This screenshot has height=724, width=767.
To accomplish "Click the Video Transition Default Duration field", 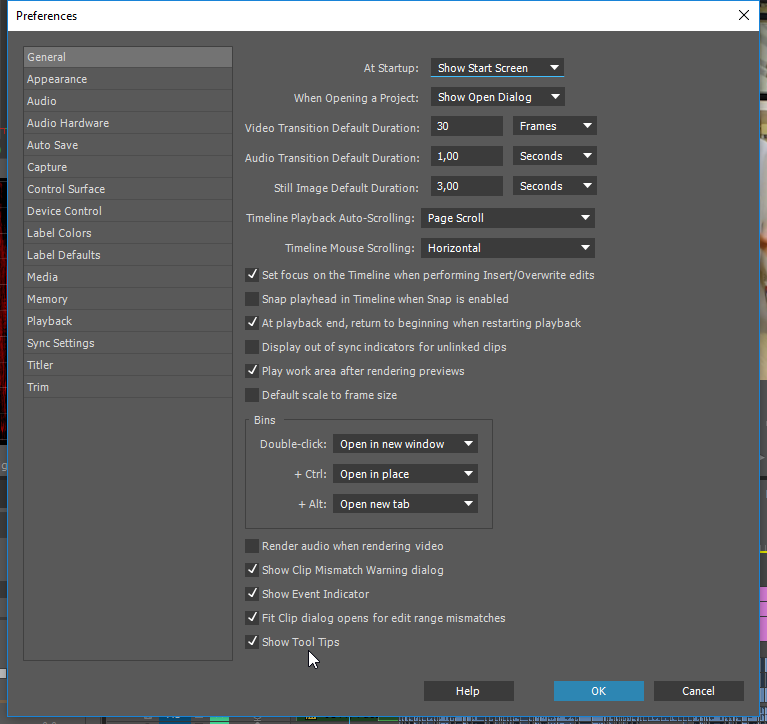I will [467, 126].
